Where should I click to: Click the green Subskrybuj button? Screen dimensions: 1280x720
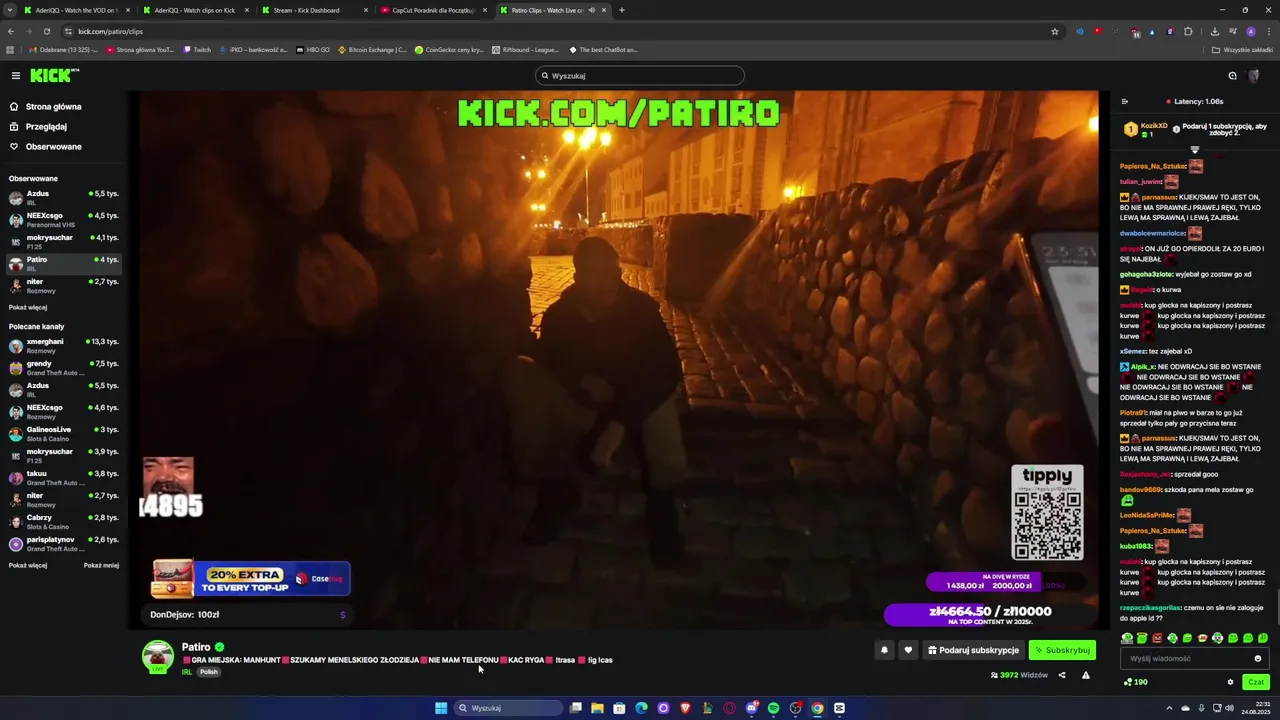[x=1062, y=650]
